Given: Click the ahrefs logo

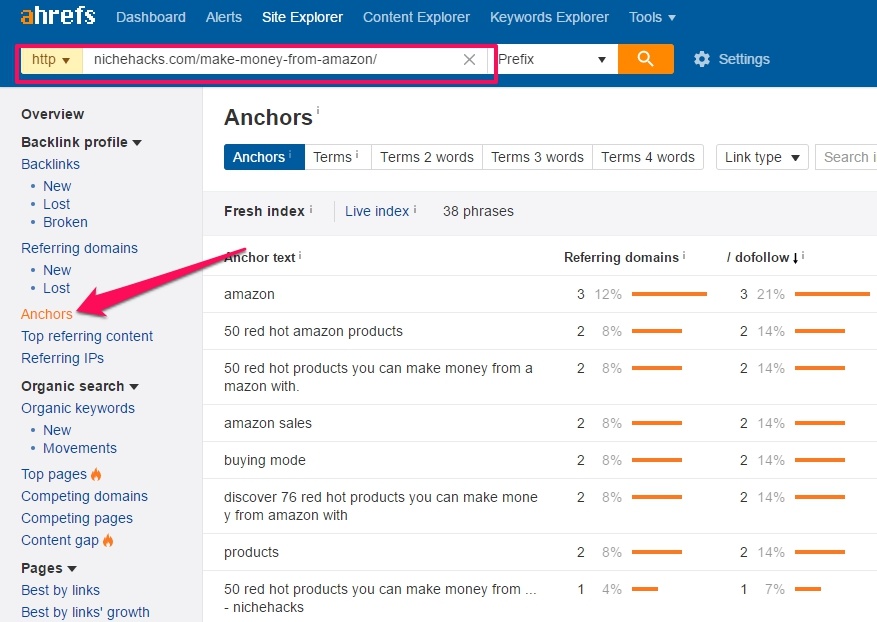Looking at the screenshot, I should [58, 16].
